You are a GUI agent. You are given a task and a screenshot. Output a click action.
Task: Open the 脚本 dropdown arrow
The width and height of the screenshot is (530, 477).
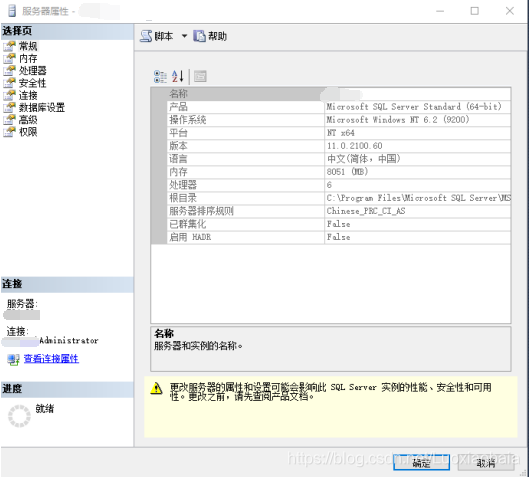(184, 35)
